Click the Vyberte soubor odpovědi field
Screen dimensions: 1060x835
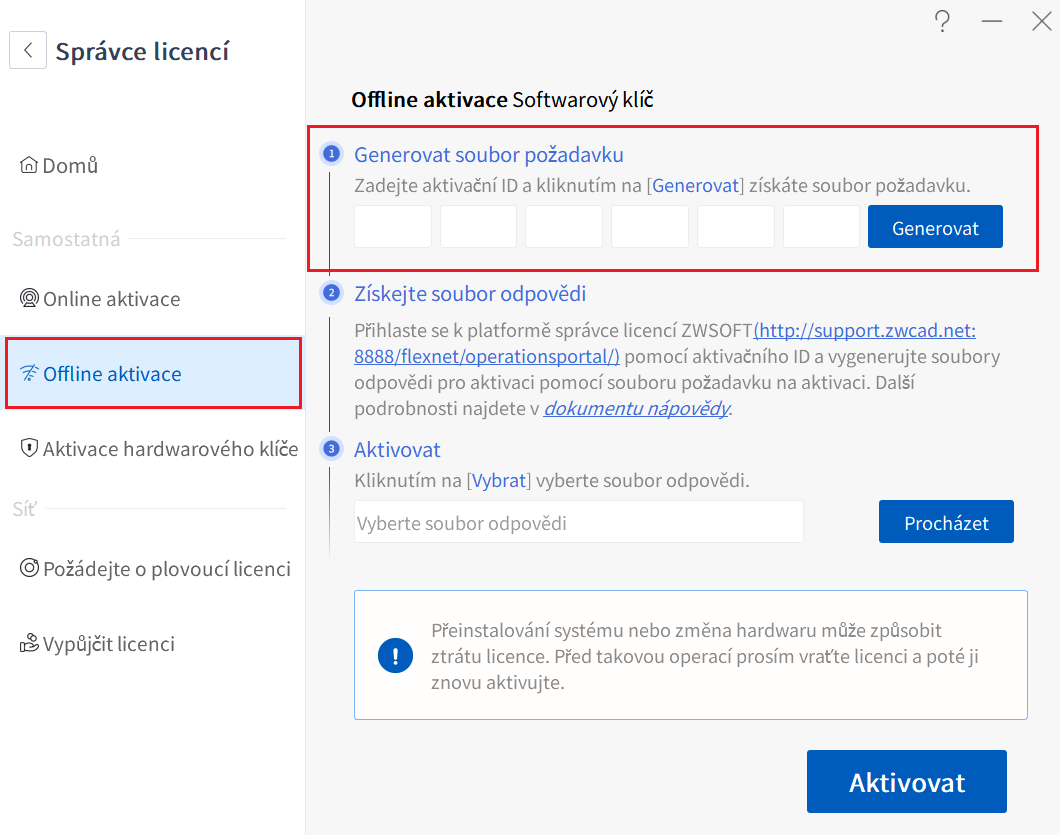point(578,521)
